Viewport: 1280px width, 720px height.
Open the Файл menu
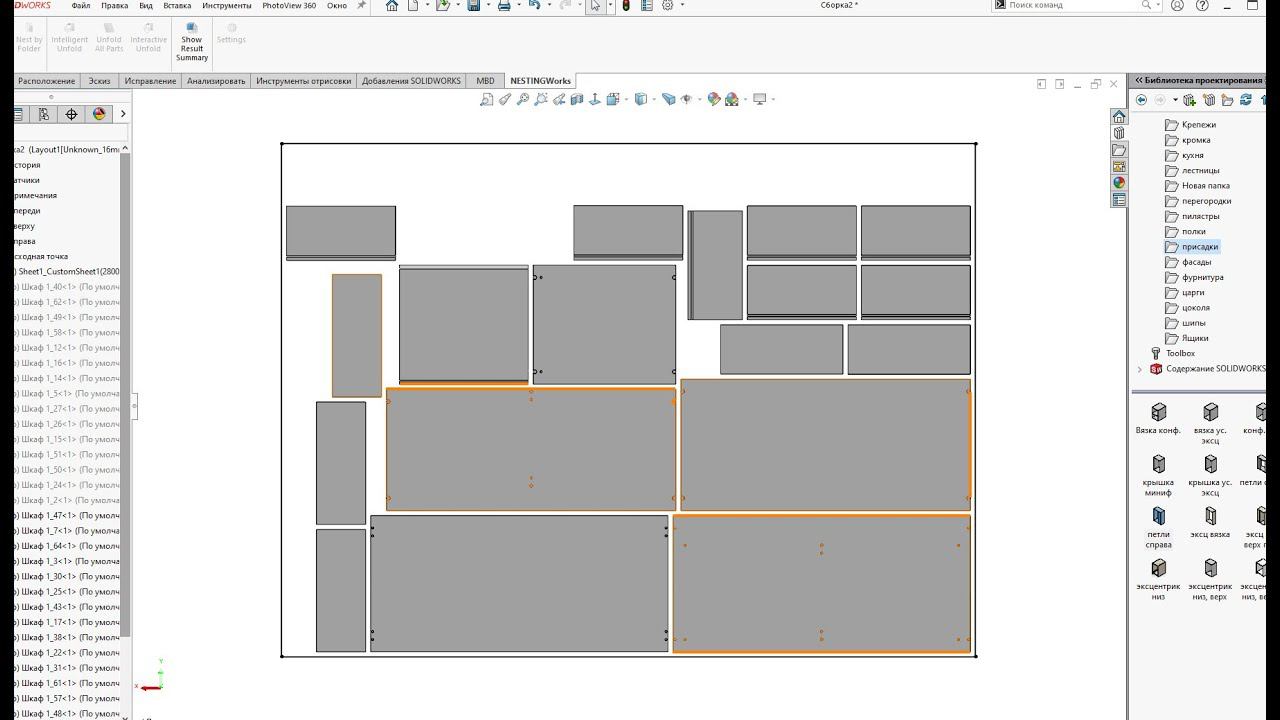pyautogui.click(x=81, y=5)
